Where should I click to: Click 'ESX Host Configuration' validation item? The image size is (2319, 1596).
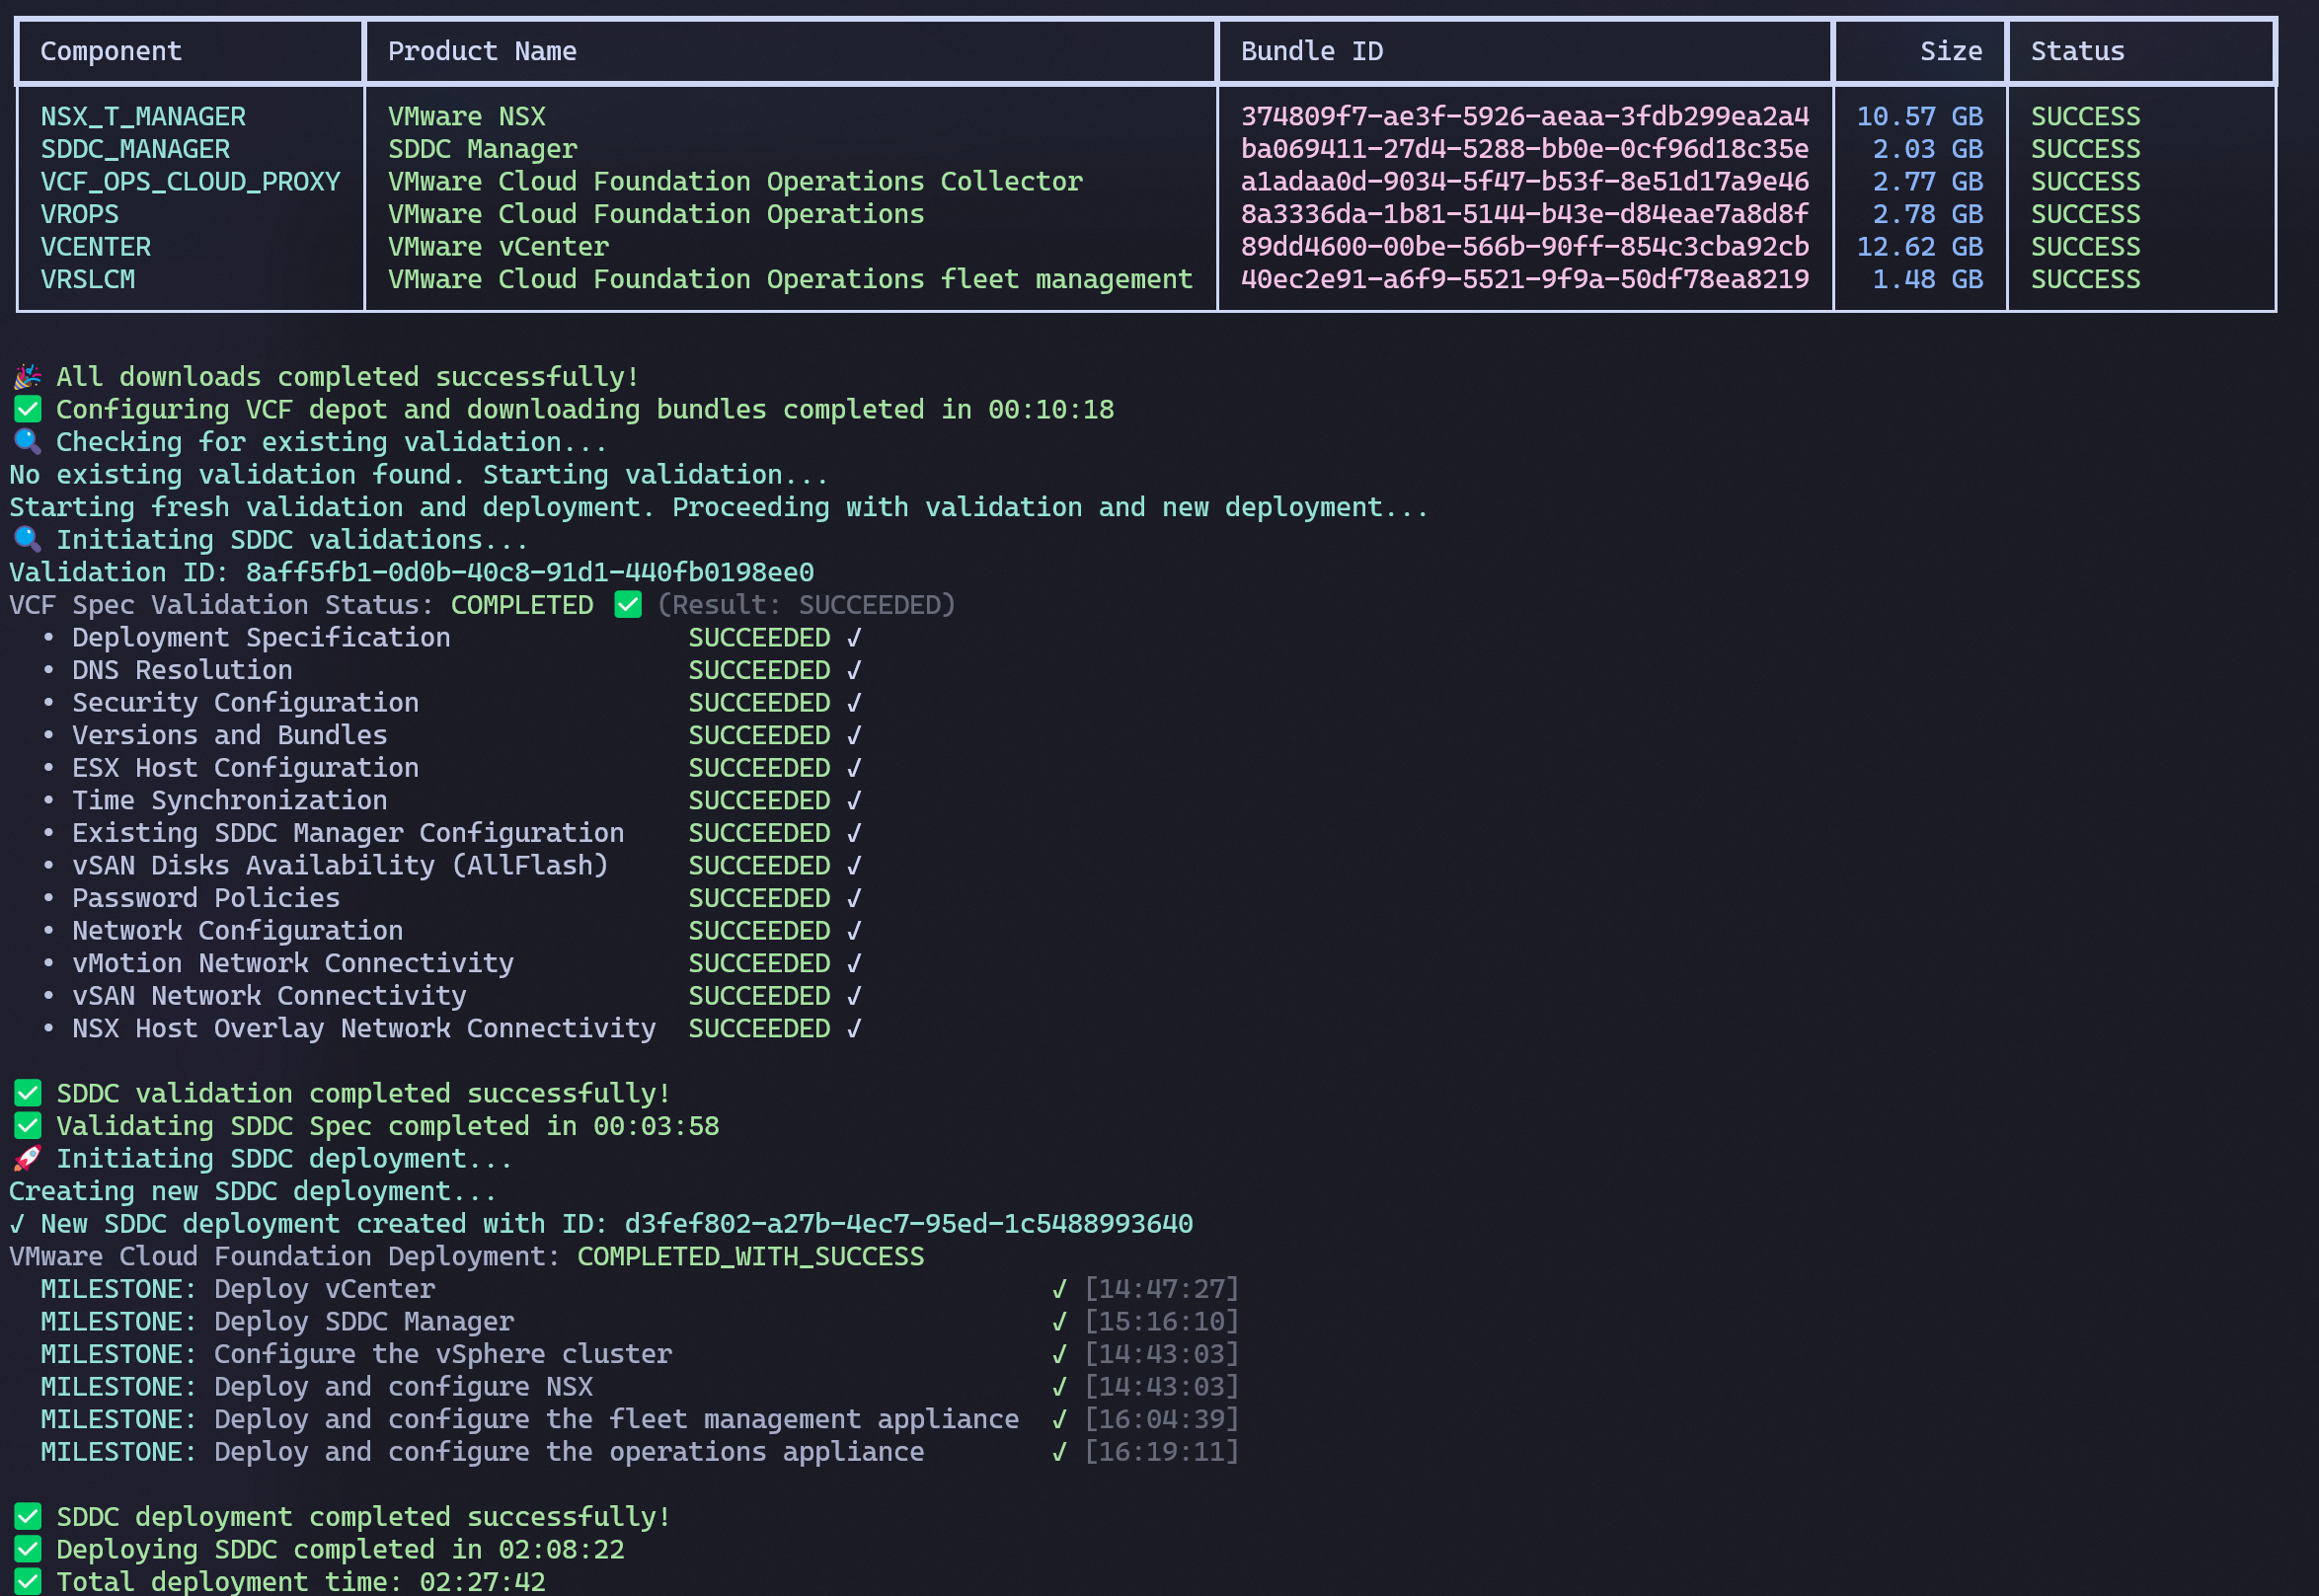tap(246, 768)
